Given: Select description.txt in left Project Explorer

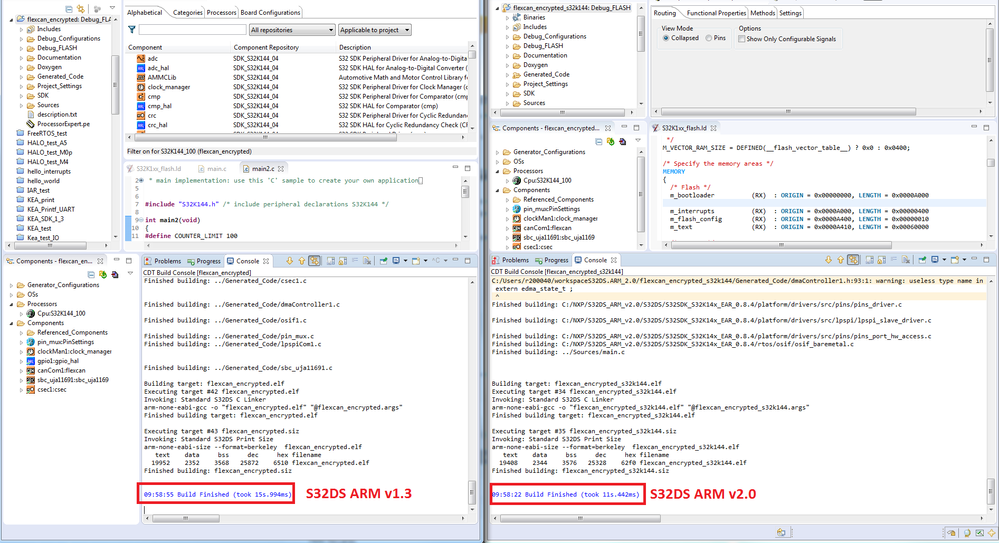Looking at the screenshot, I should pos(57,115).
